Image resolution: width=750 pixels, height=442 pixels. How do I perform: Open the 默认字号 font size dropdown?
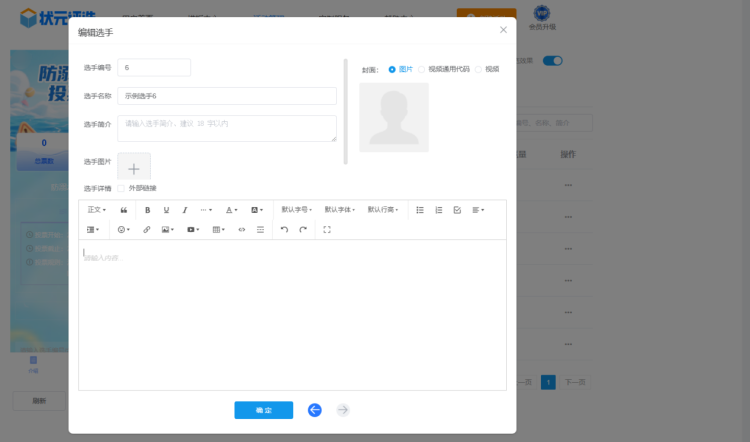coord(296,210)
